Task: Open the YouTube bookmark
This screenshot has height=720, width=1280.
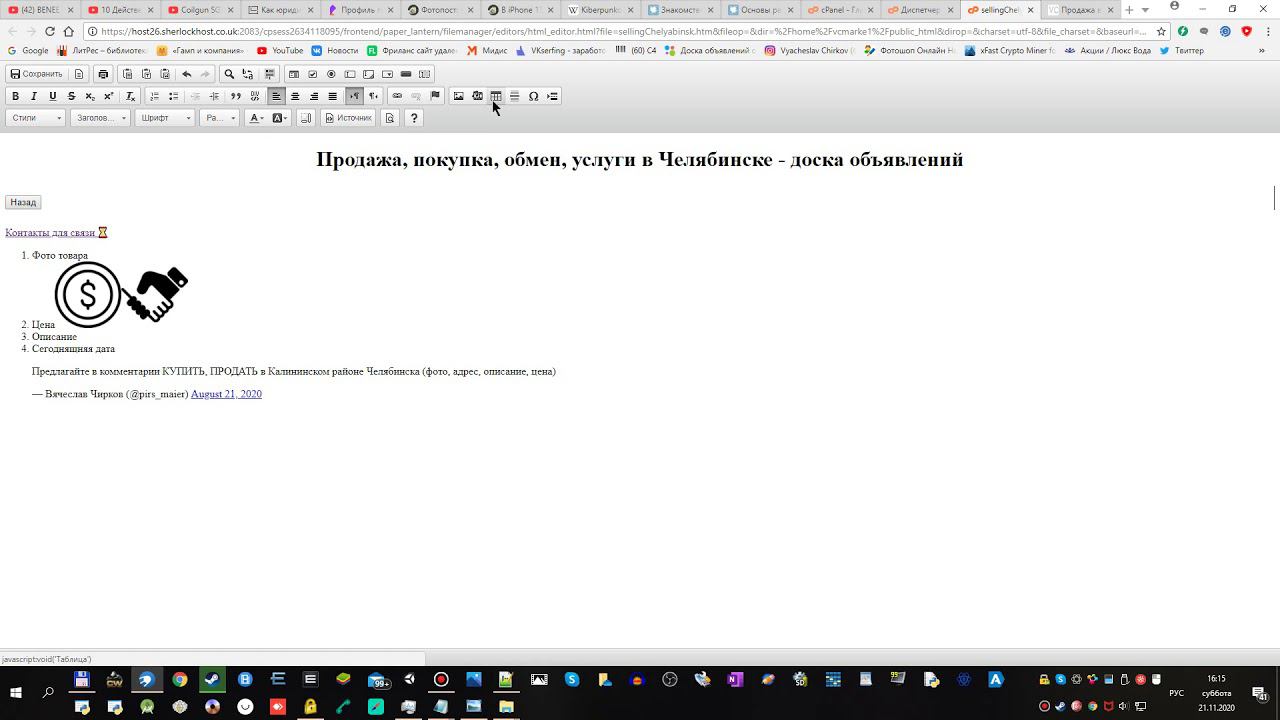Action: pyautogui.click(x=280, y=50)
